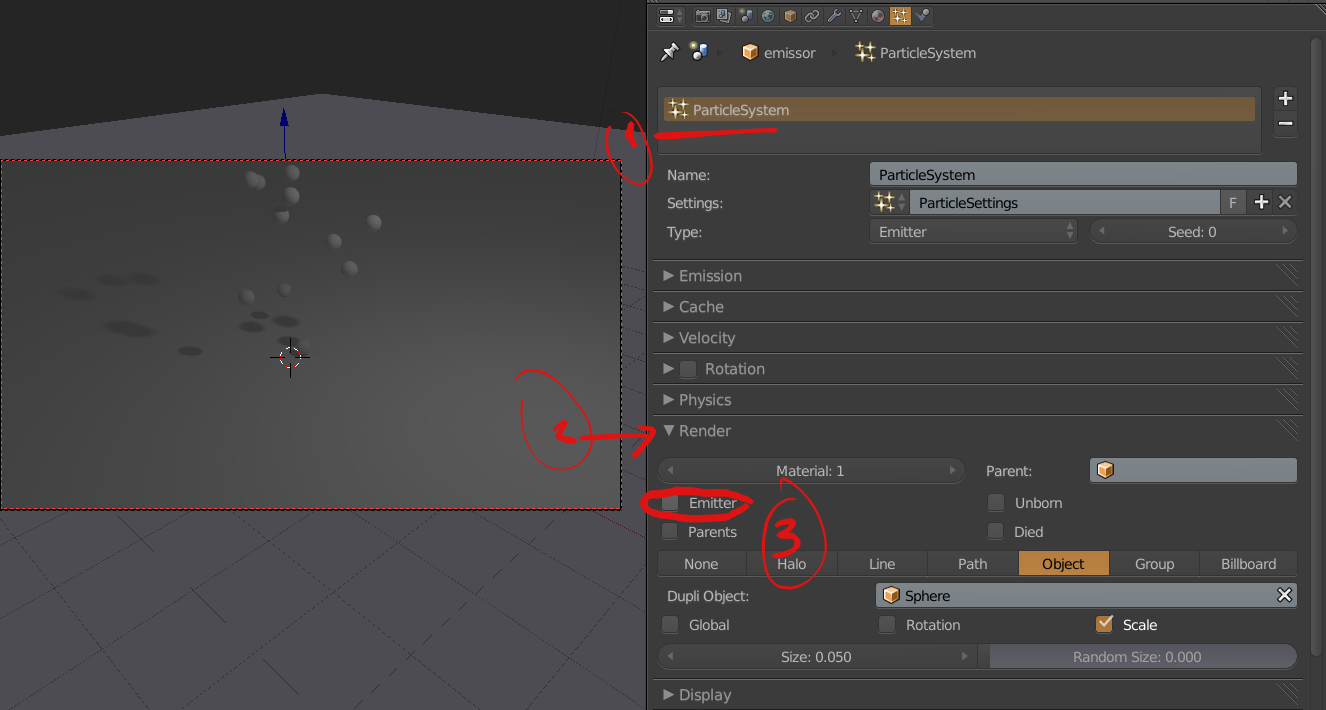
Task: Click the ParticleSystem breadcrumb entry
Action: (x=916, y=53)
